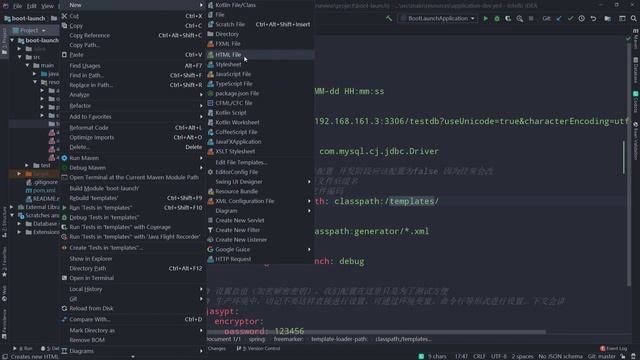Click CRLF line separator in status bar
Screen dimensions: 640x360
coord(479,356)
